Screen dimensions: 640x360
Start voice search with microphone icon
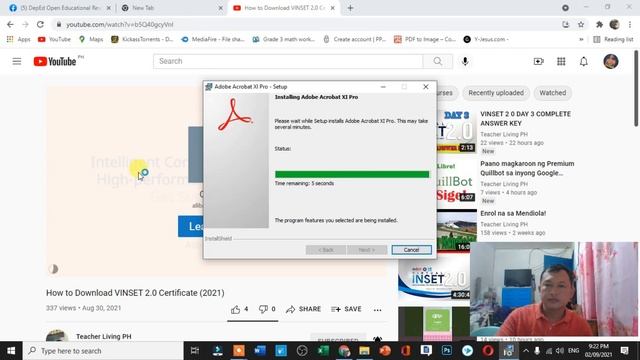tap(465, 61)
